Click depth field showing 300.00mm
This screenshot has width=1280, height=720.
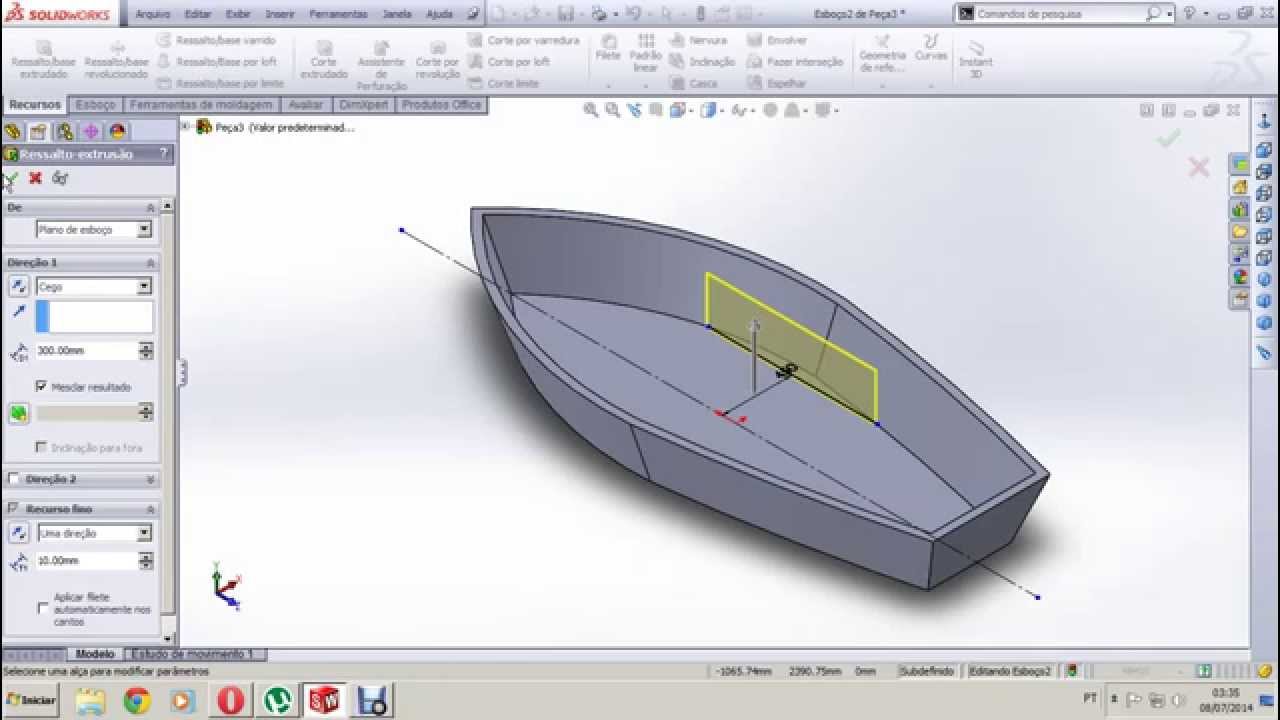[86, 351]
